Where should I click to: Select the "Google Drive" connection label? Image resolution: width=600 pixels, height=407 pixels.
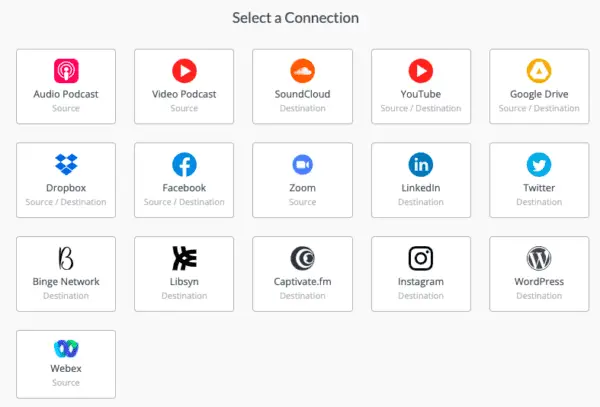539,95
